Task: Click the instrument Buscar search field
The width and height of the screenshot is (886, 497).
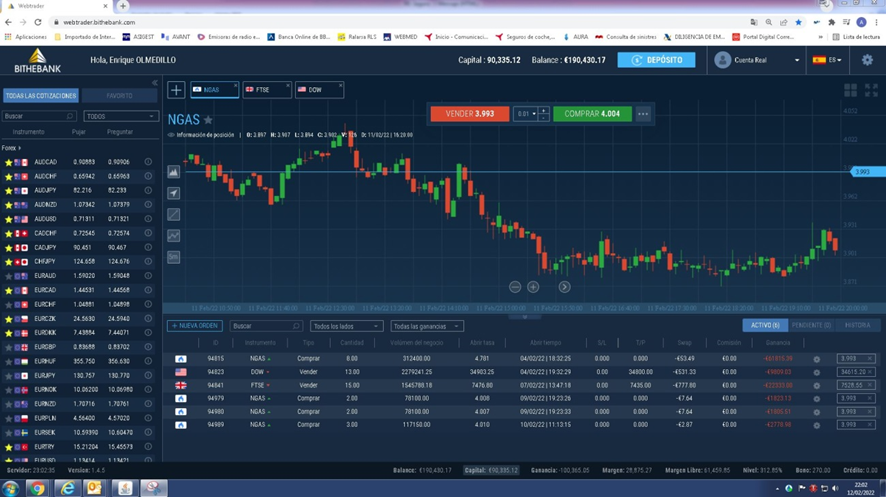Action: point(38,116)
